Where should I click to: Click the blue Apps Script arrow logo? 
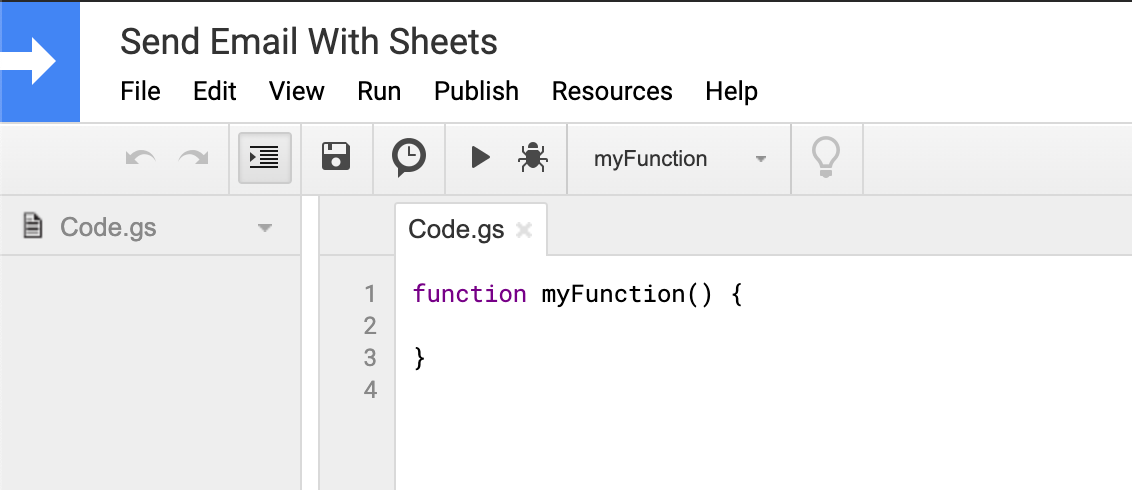pos(40,61)
